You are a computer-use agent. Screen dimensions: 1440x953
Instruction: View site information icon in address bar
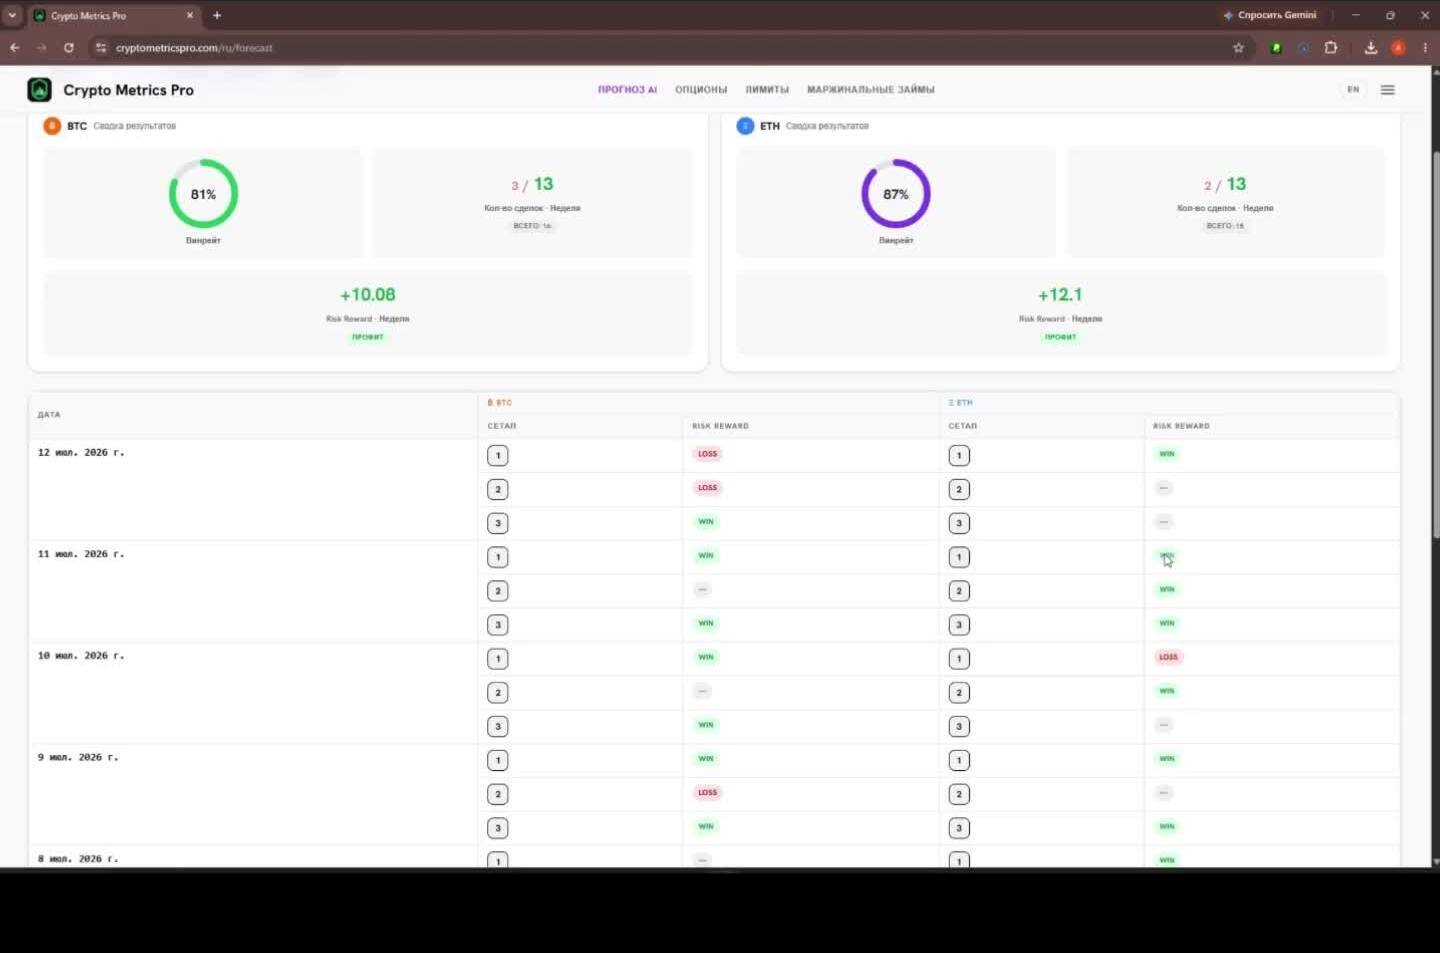pos(100,47)
